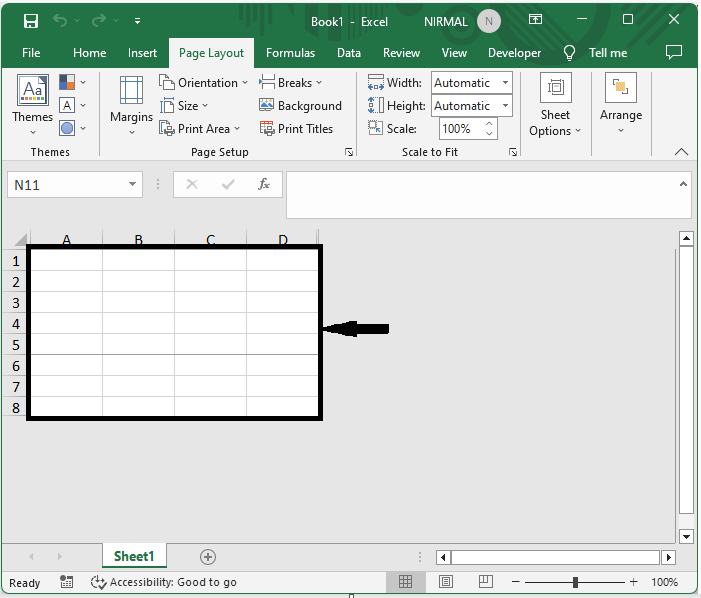
Task: Open the Margins dropdown
Action: click(x=131, y=105)
